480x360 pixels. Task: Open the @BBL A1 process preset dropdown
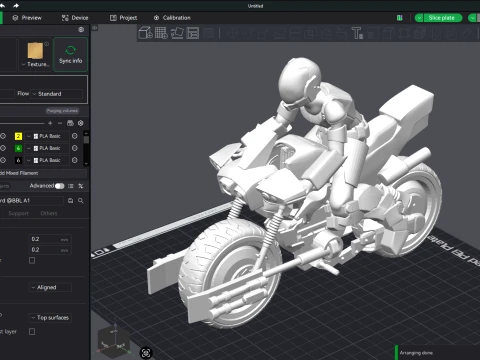click(32, 201)
